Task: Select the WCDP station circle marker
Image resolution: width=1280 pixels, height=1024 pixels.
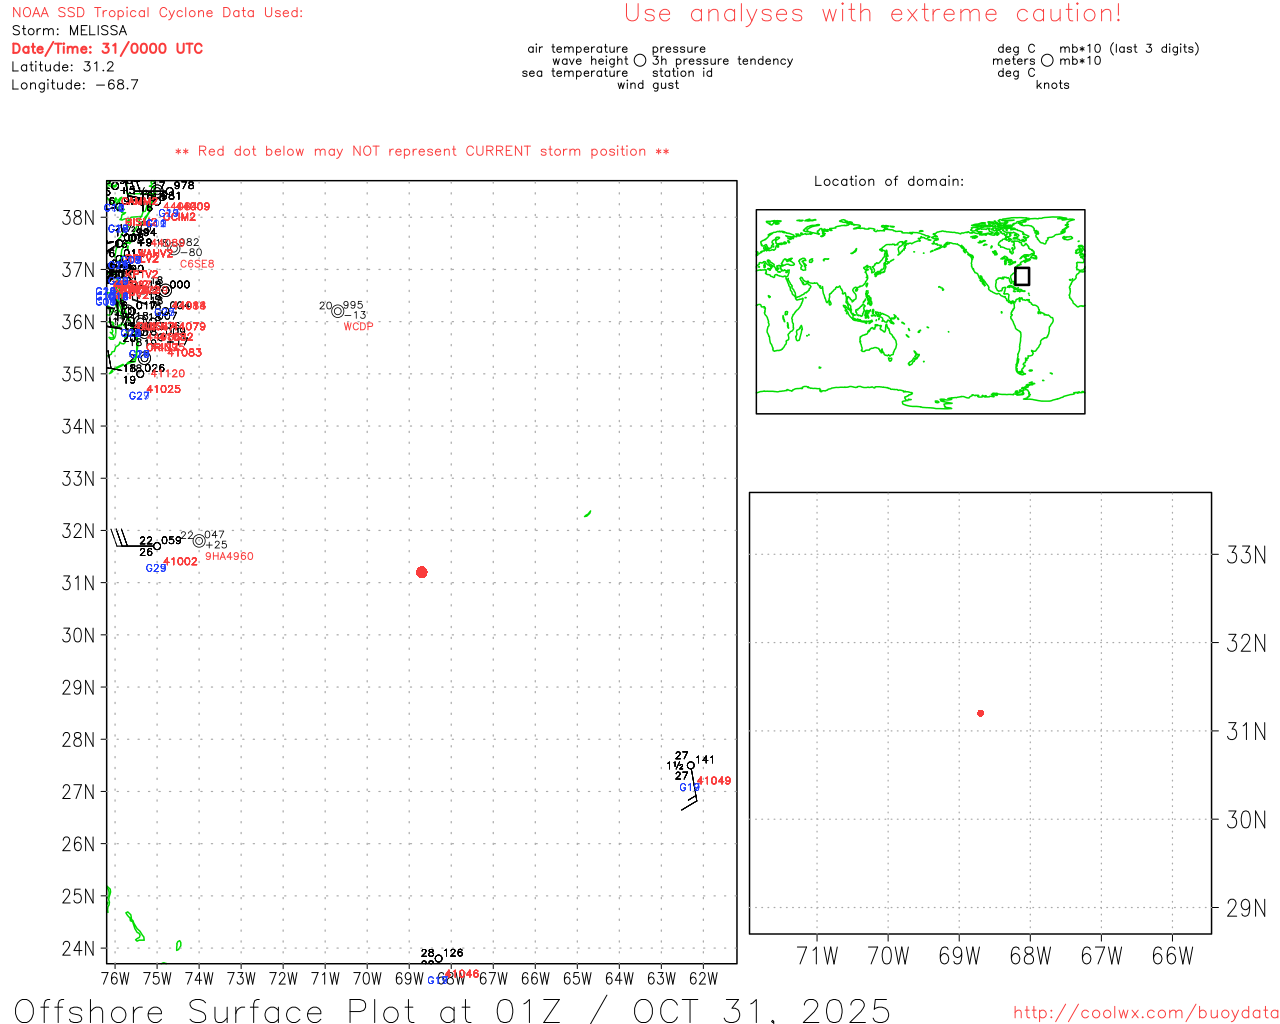Action: coord(338,311)
